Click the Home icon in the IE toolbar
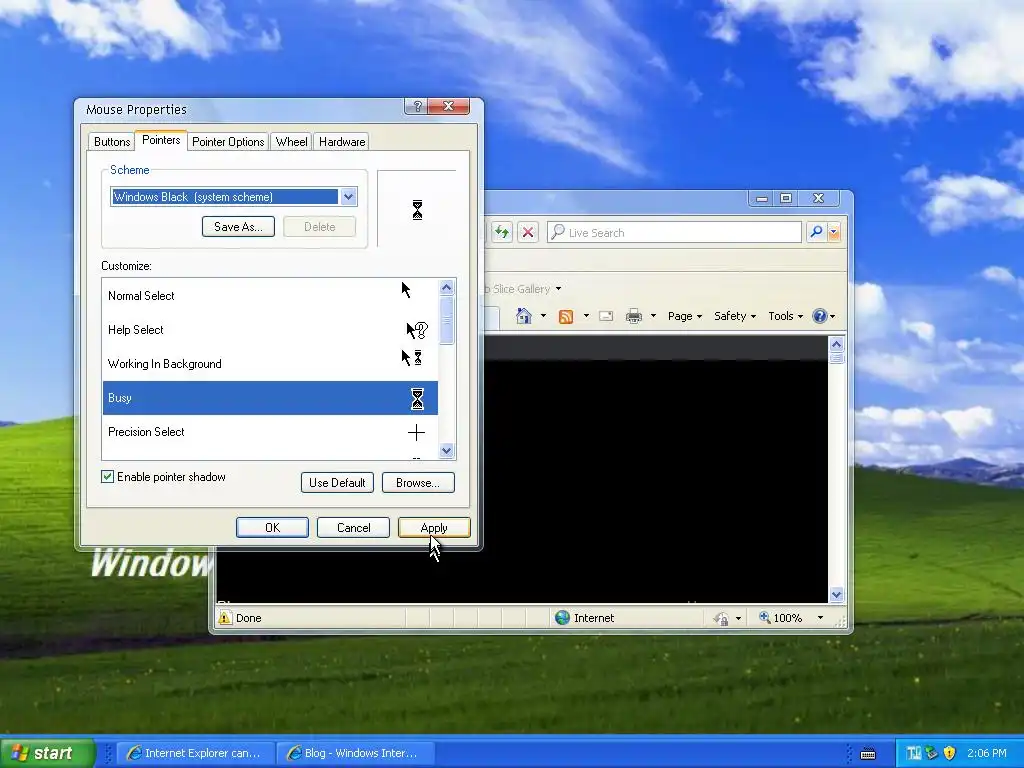The image size is (1024, 768). click(x=524, y=316)
